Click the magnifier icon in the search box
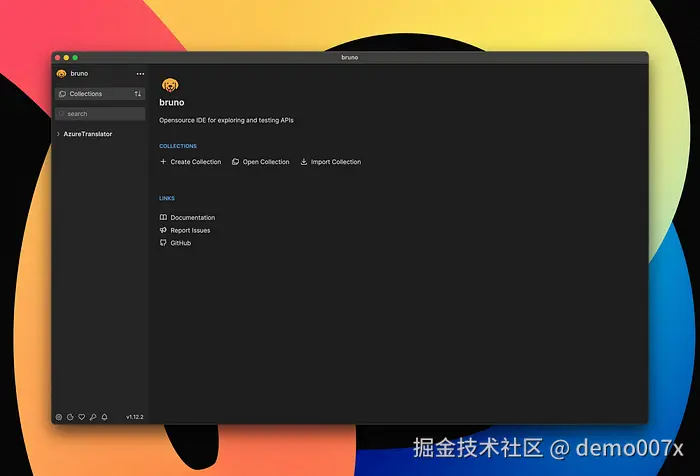Viewport: 700px width, 476px height. click(62, 114)
